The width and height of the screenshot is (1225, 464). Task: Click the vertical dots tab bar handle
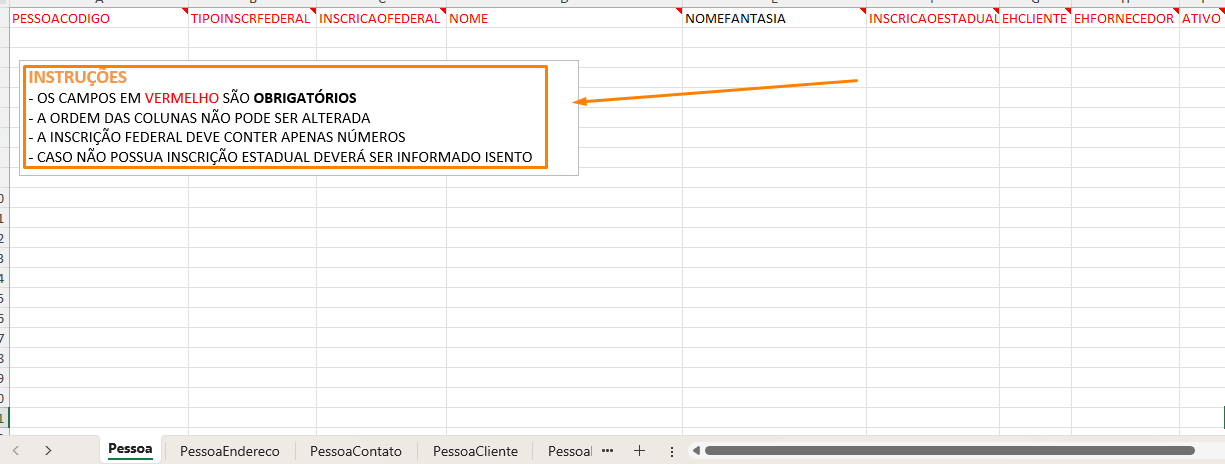coord(672,451)
